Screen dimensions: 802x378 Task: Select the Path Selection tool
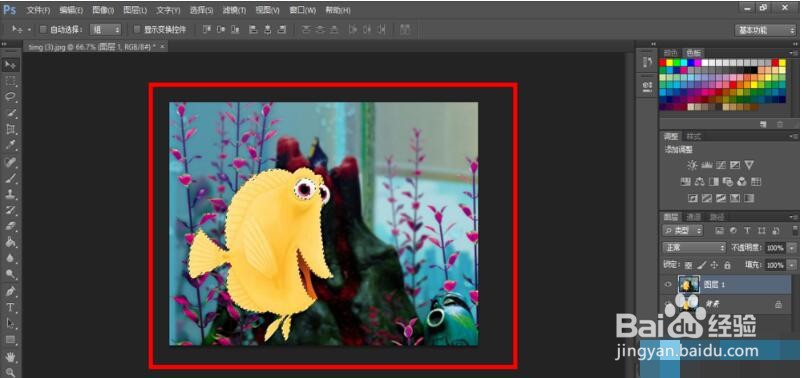(10, 323)
